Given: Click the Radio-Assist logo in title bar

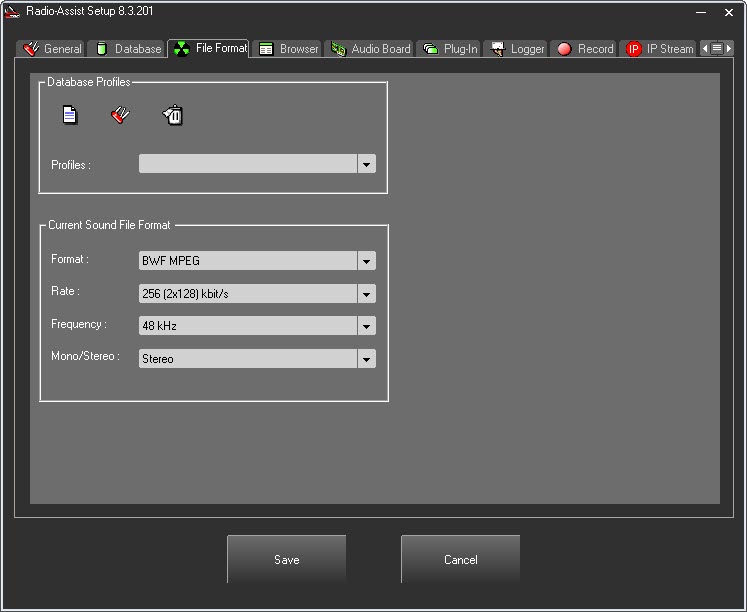Looking at the screenshot, I should (12, 12).
